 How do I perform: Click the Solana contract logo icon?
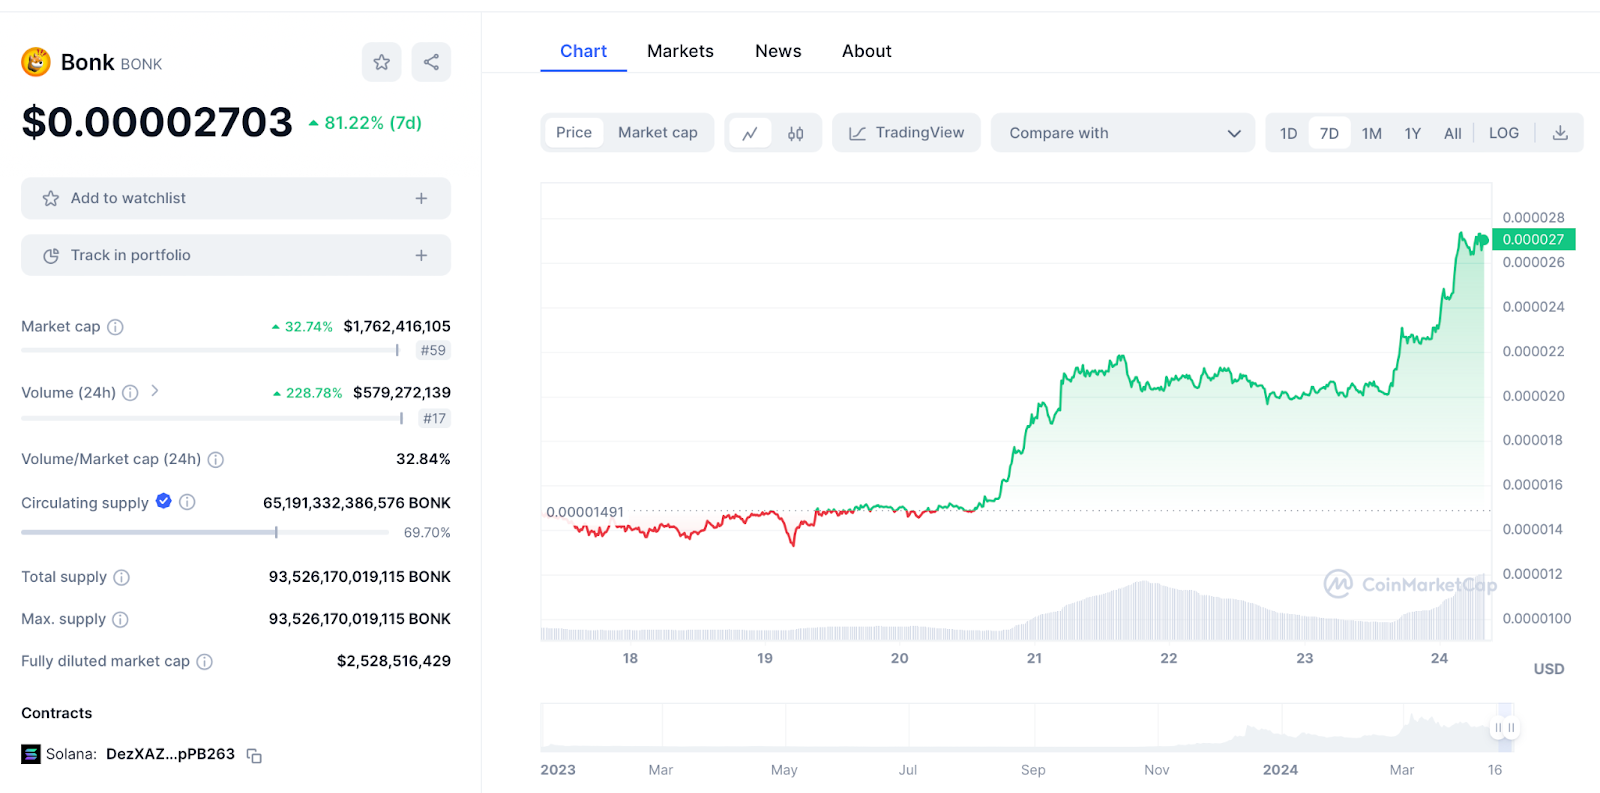click(31, 754)
